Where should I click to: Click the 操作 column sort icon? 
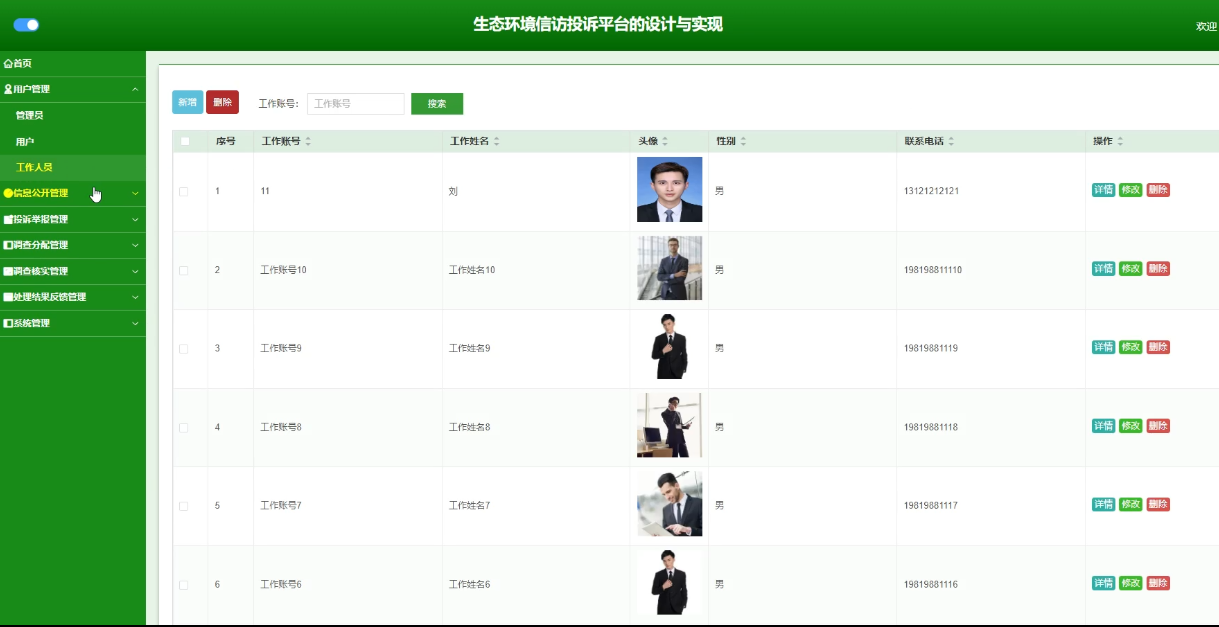point(1120,142)
